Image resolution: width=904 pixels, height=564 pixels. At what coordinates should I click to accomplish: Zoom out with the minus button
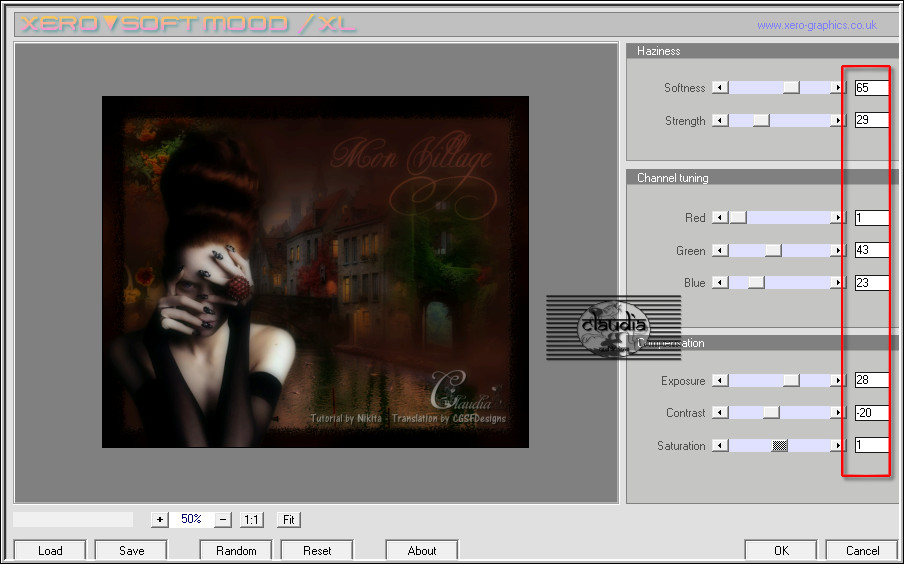click(x=223, y=520)
